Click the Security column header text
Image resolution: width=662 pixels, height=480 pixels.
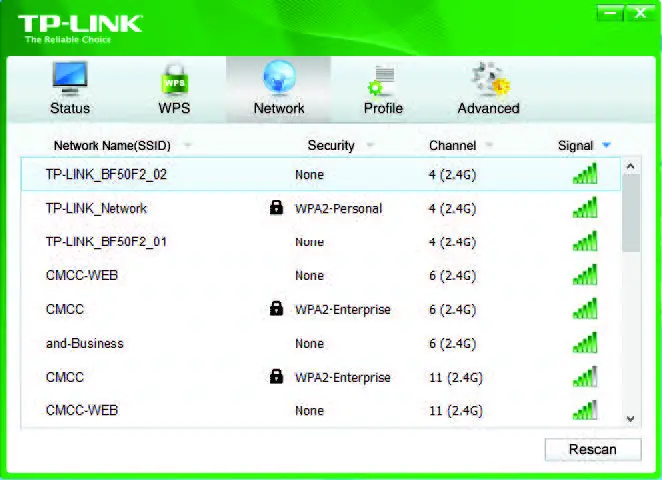point(331,146)
